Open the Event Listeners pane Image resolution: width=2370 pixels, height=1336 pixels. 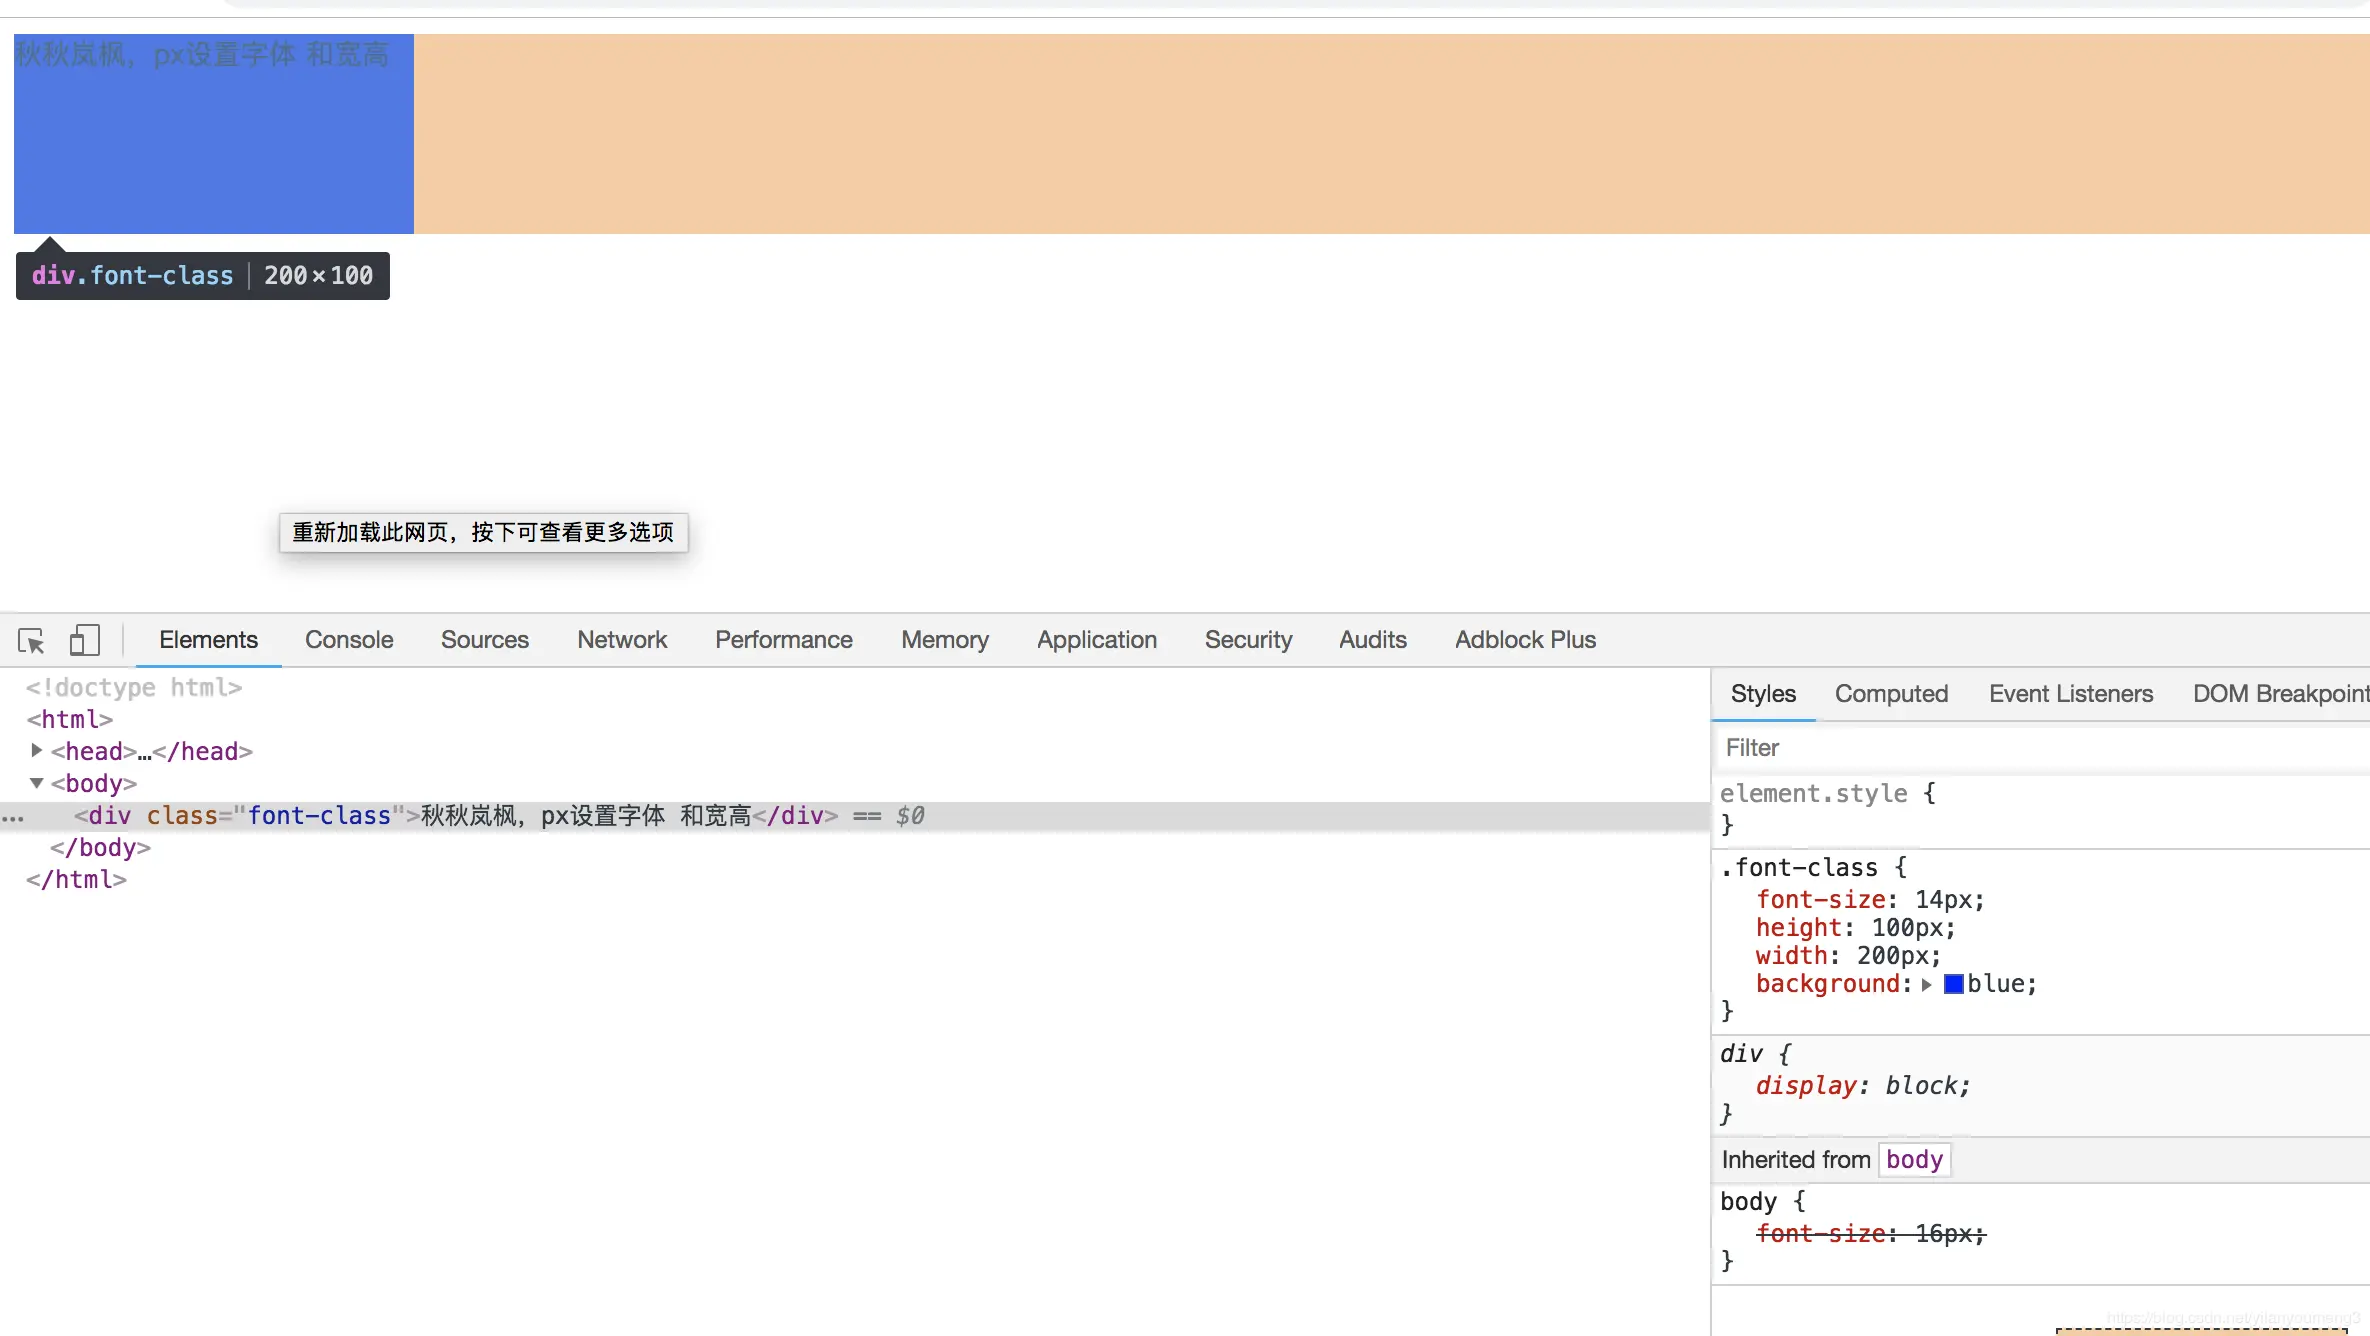[x=2070, y=694]
